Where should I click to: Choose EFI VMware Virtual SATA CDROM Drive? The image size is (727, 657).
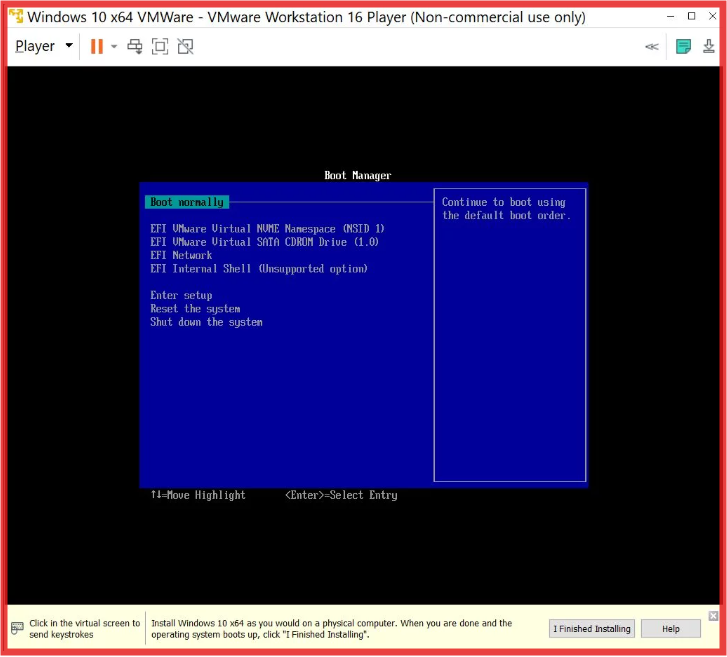(x=265, y=242)
